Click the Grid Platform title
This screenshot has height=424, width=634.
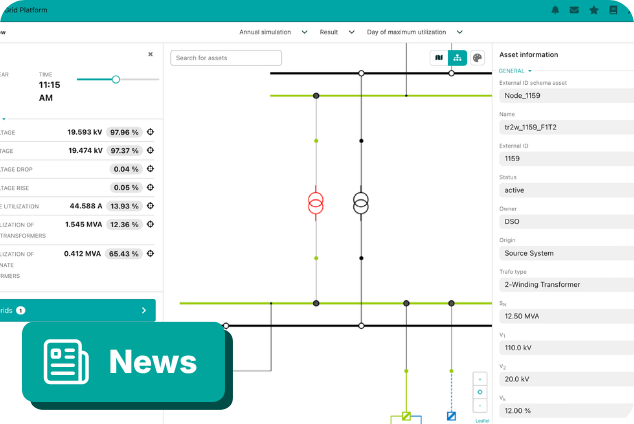25,10
